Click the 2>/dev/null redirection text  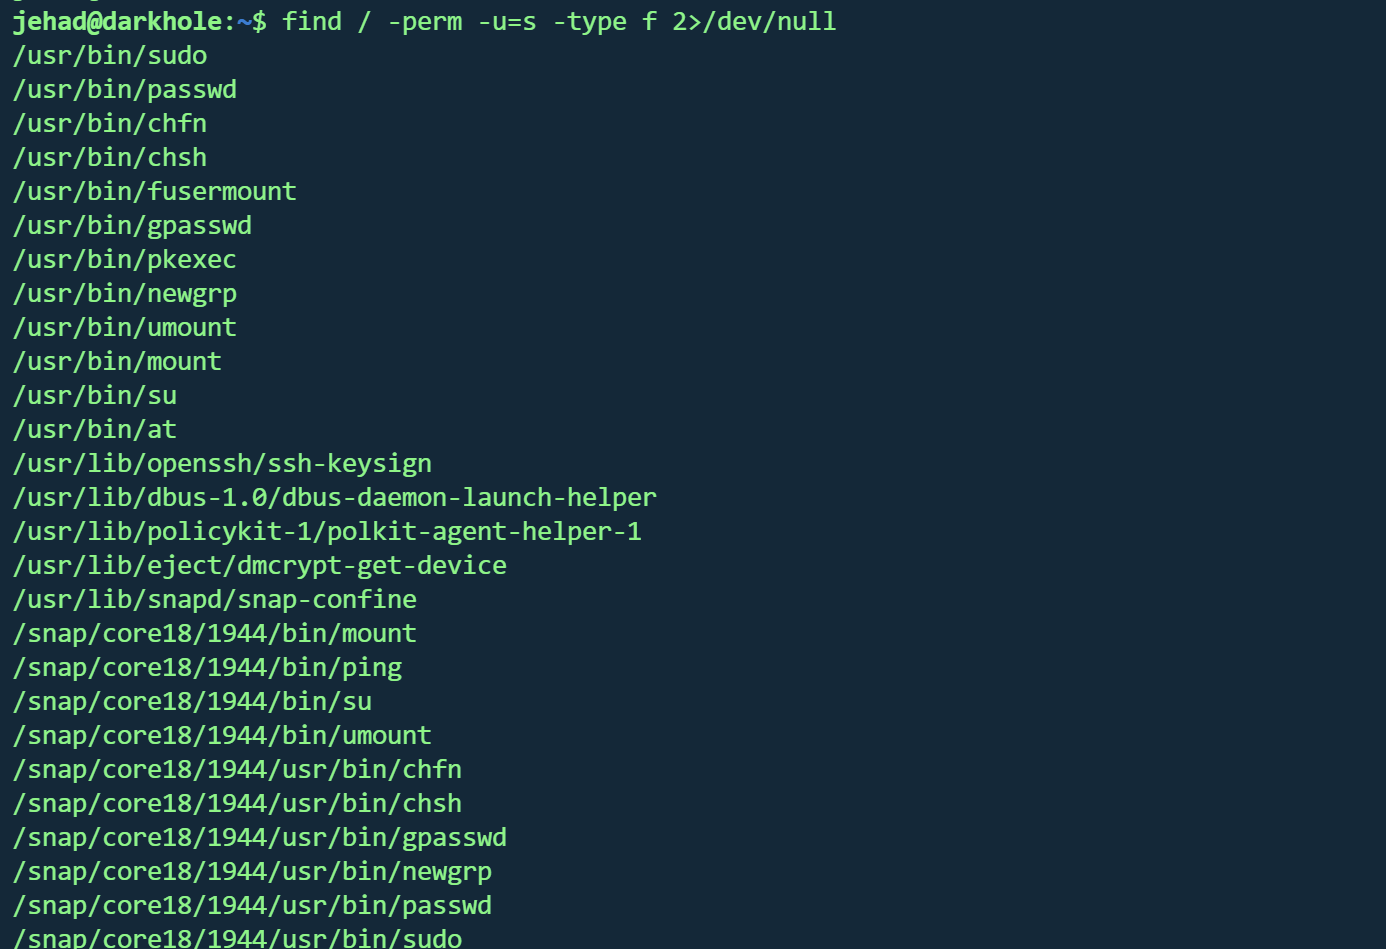754,21
